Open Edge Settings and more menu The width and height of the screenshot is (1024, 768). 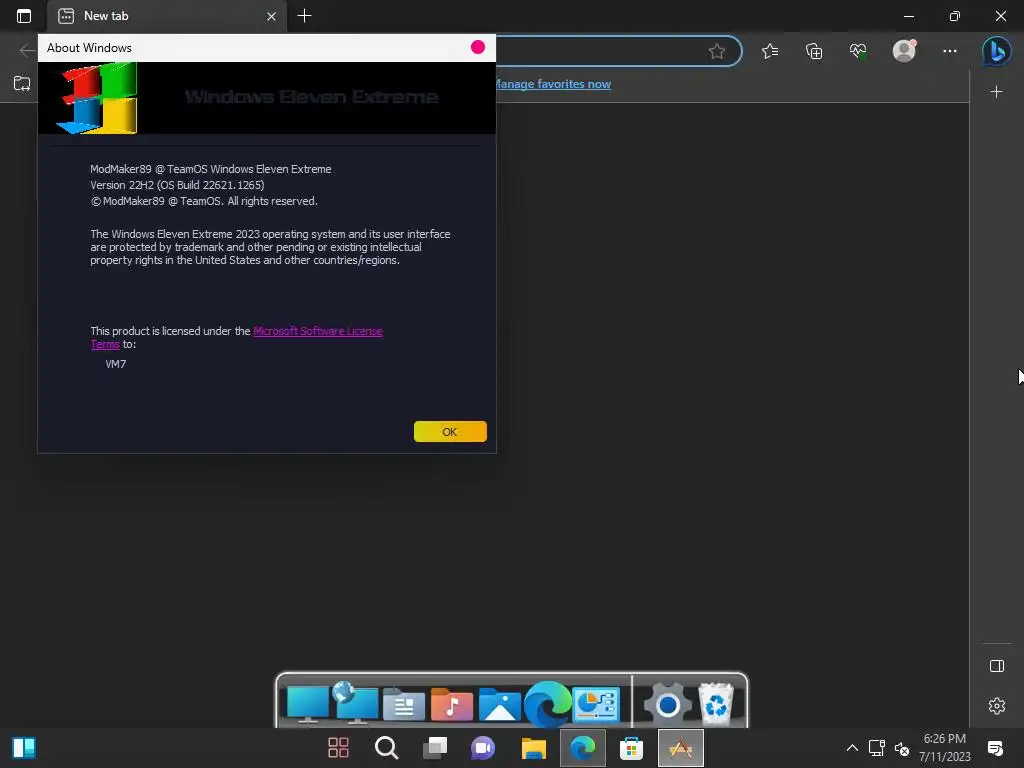(950, 51)
